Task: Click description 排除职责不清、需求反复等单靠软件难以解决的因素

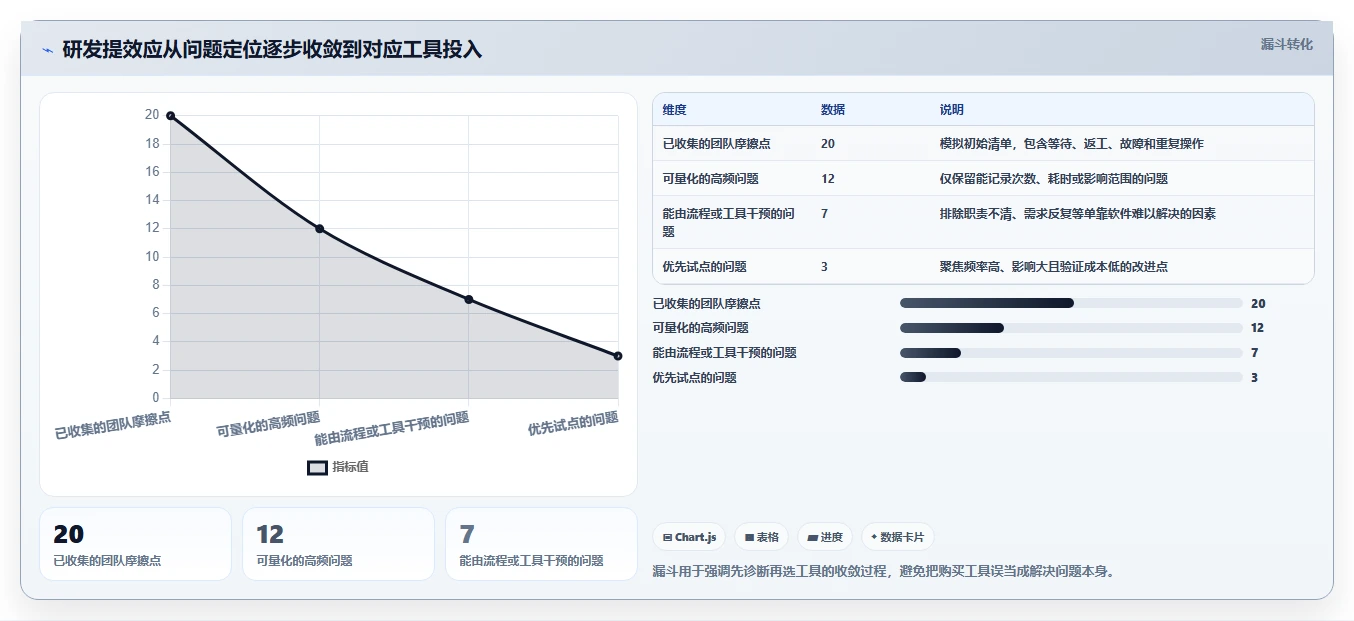Action: pos(1077,213)
